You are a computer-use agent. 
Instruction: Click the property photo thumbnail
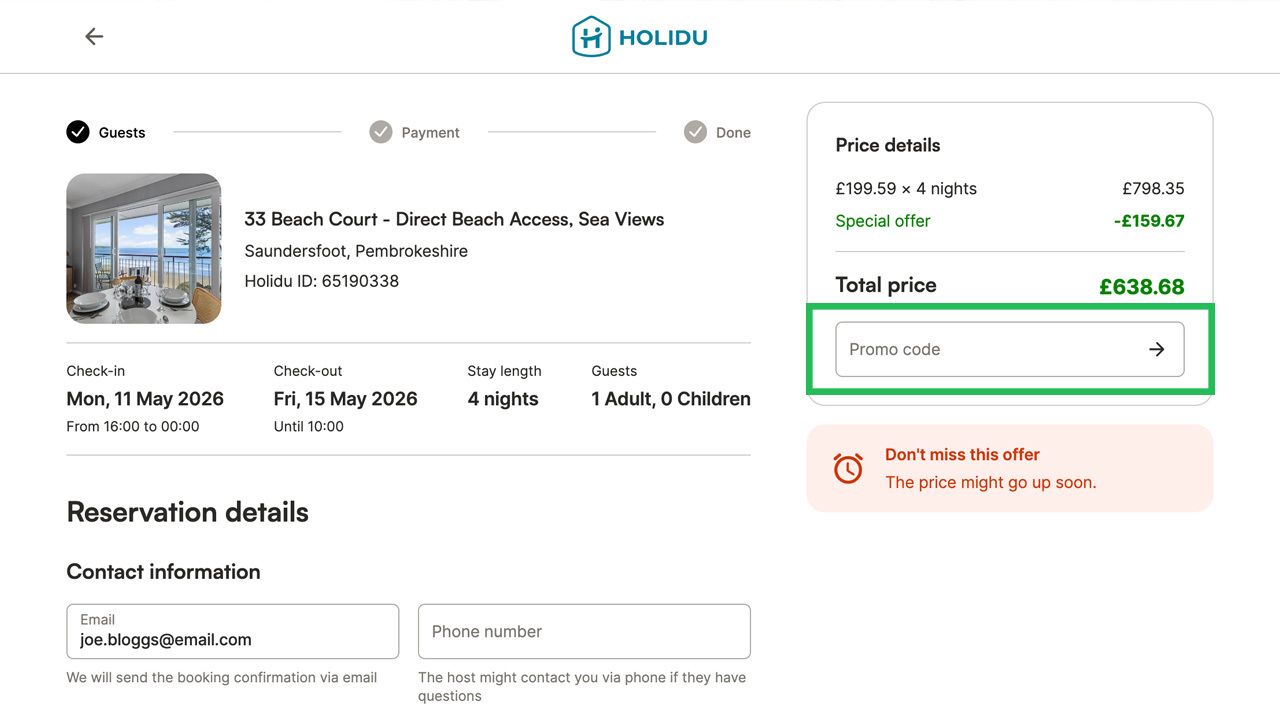143,248
